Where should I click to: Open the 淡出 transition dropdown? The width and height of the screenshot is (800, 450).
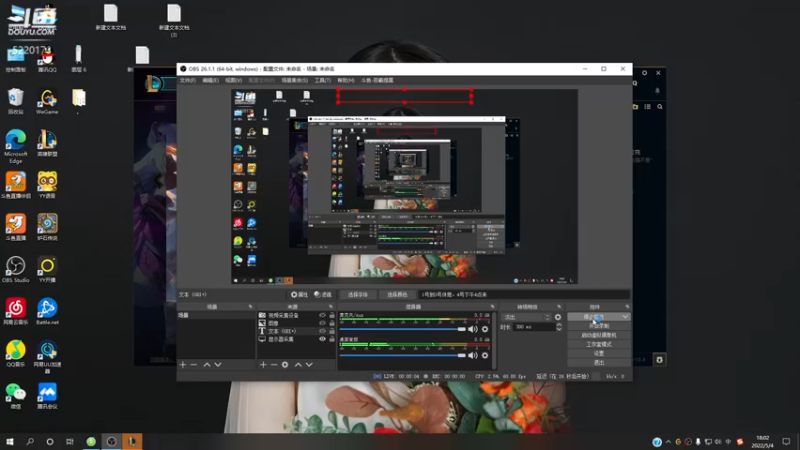click(526, 317)
